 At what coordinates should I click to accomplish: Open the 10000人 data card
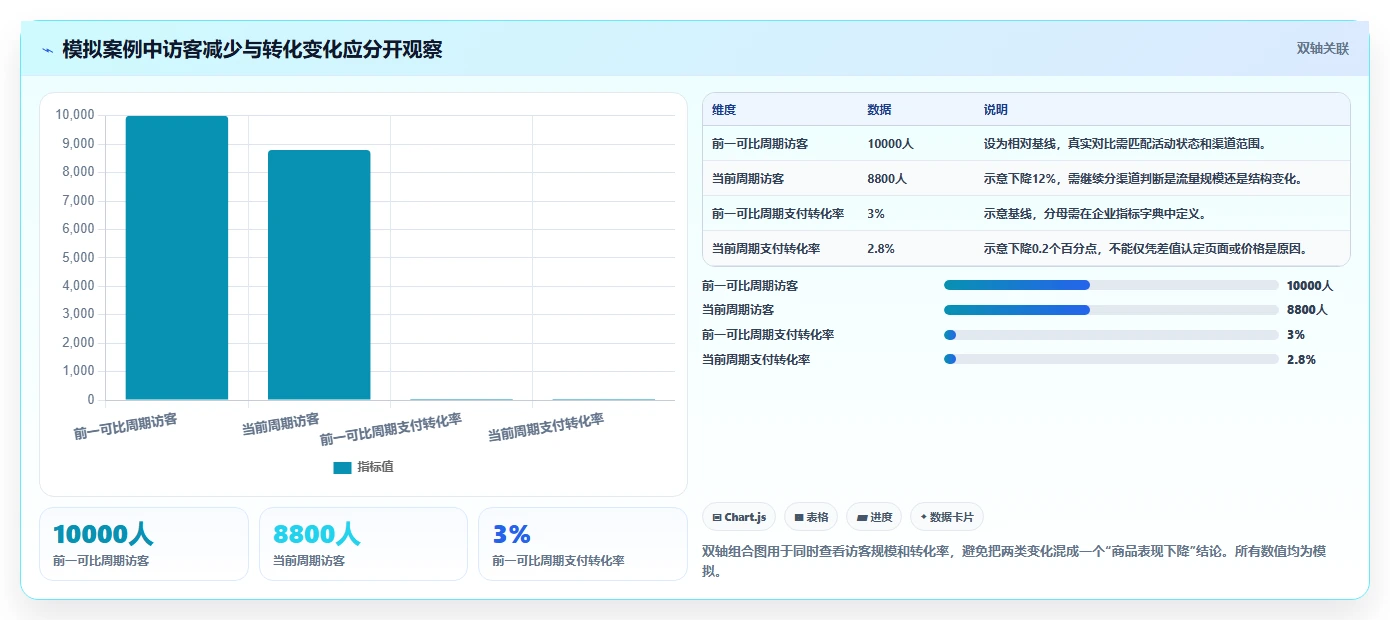pyautogui.click(x=144, y=544)
